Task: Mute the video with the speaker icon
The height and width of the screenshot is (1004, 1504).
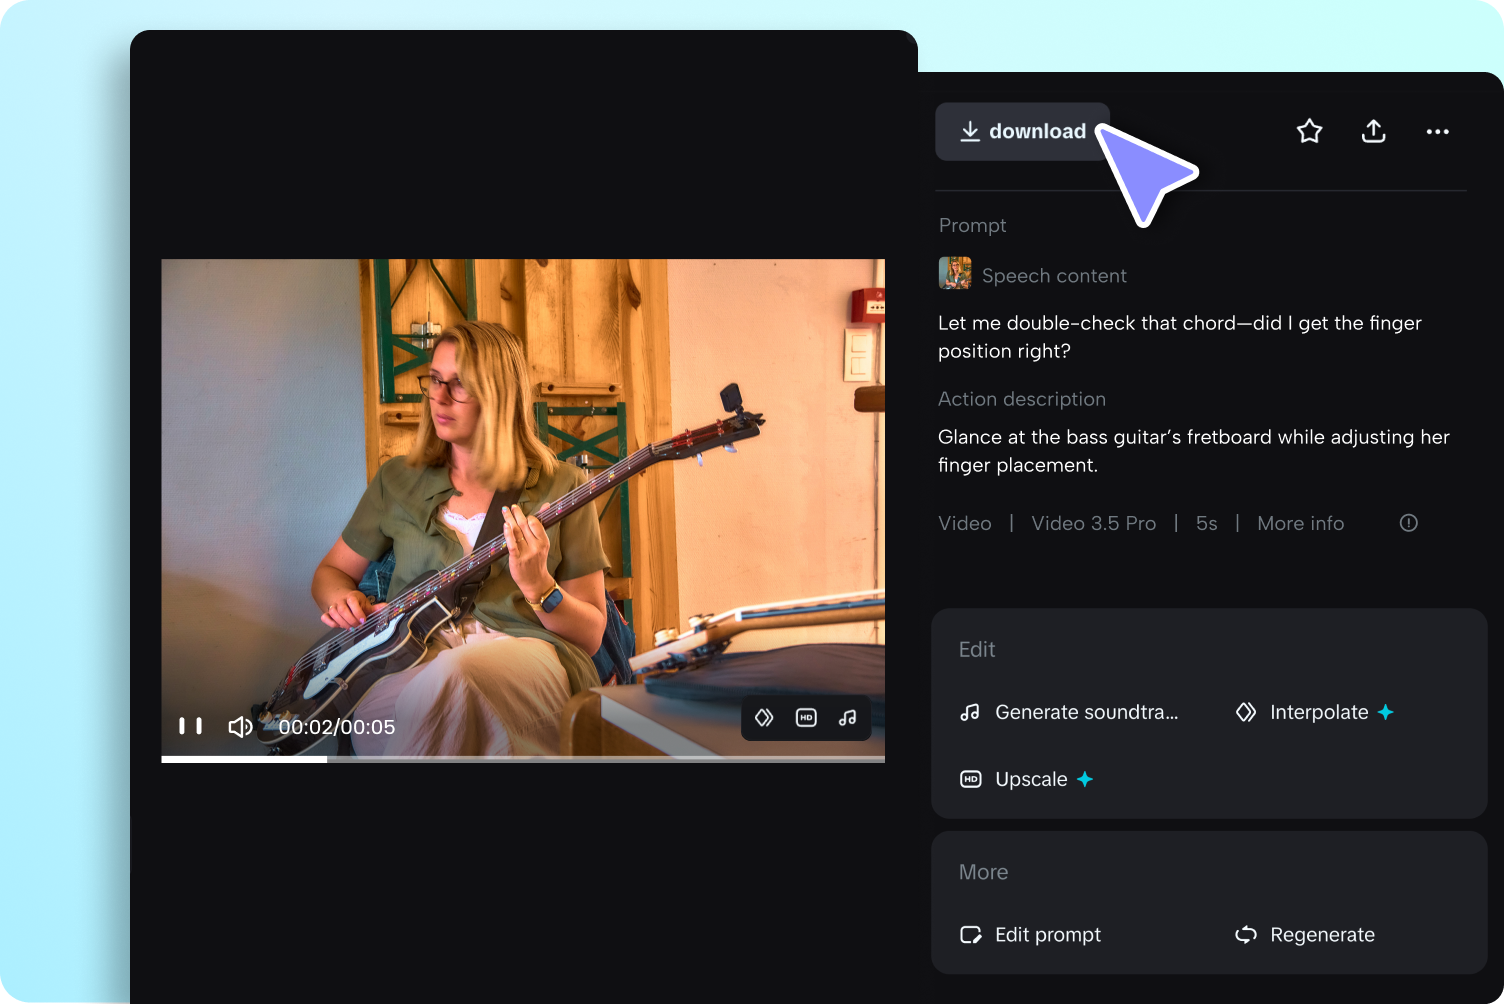Action: tap(240, 727)
